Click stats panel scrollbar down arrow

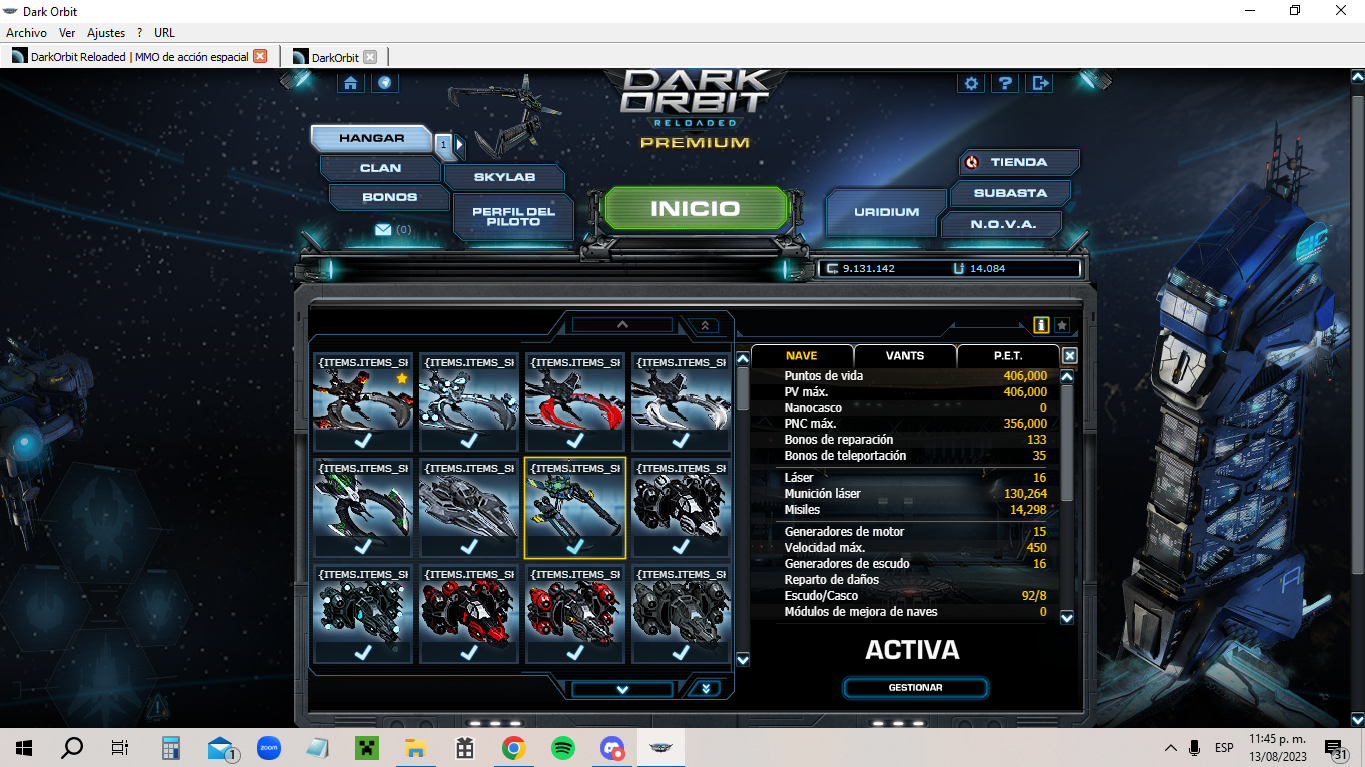[1067, 618]
